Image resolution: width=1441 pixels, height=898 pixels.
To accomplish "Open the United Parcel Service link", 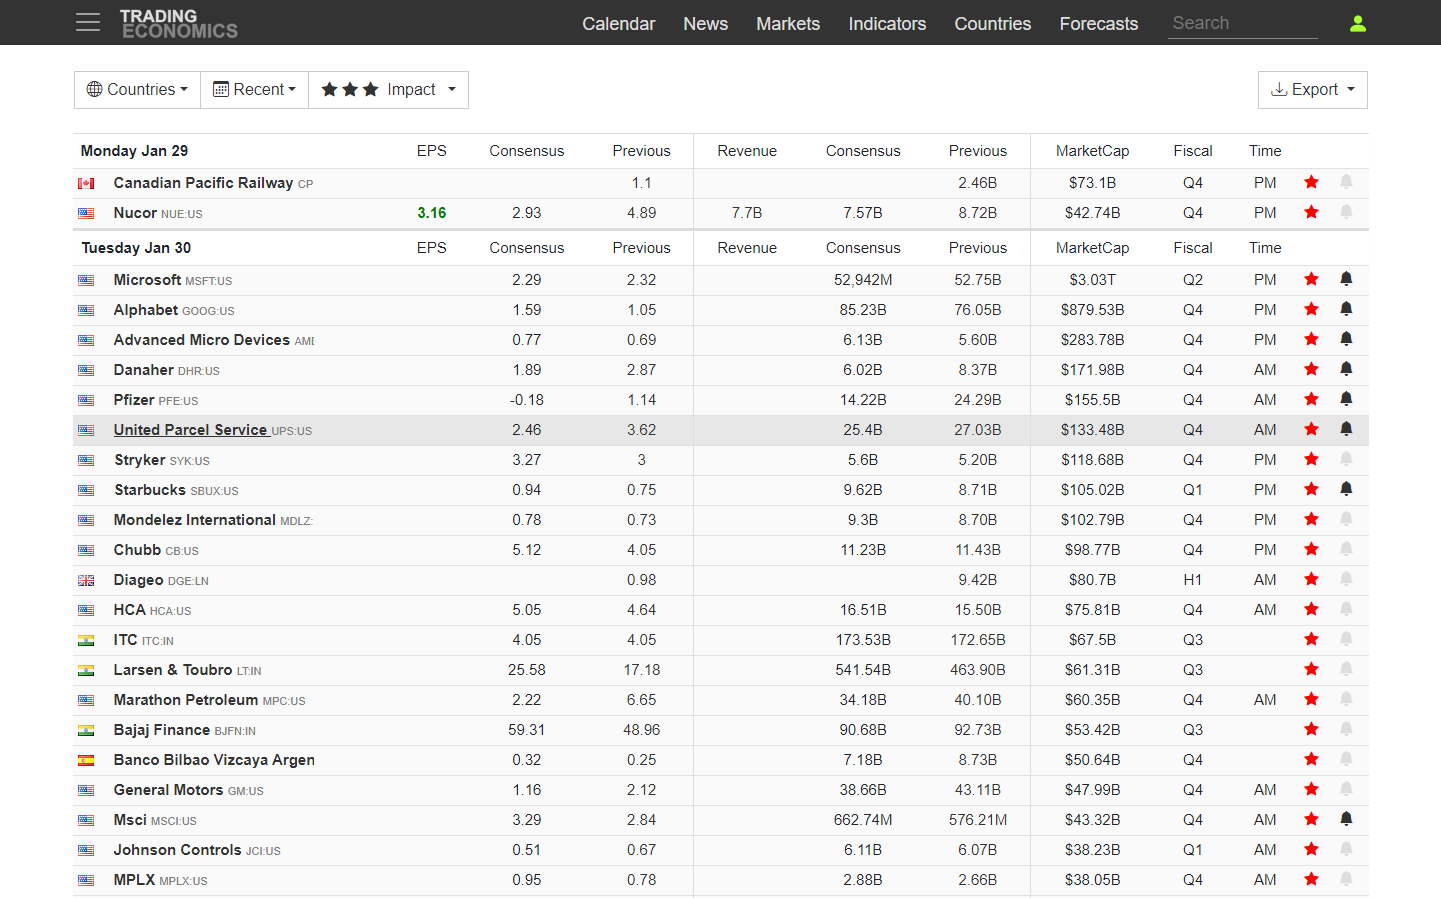I will click(190, 430).
